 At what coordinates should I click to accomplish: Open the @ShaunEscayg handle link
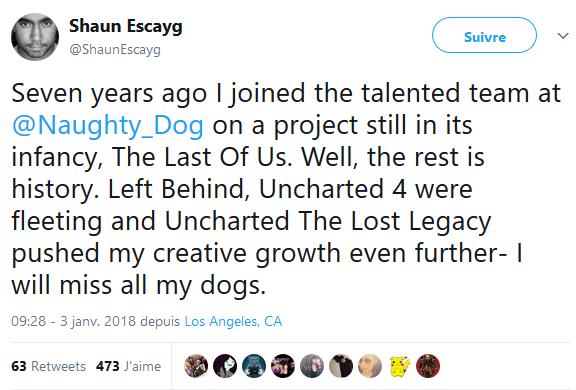click(x=115, y=50)
